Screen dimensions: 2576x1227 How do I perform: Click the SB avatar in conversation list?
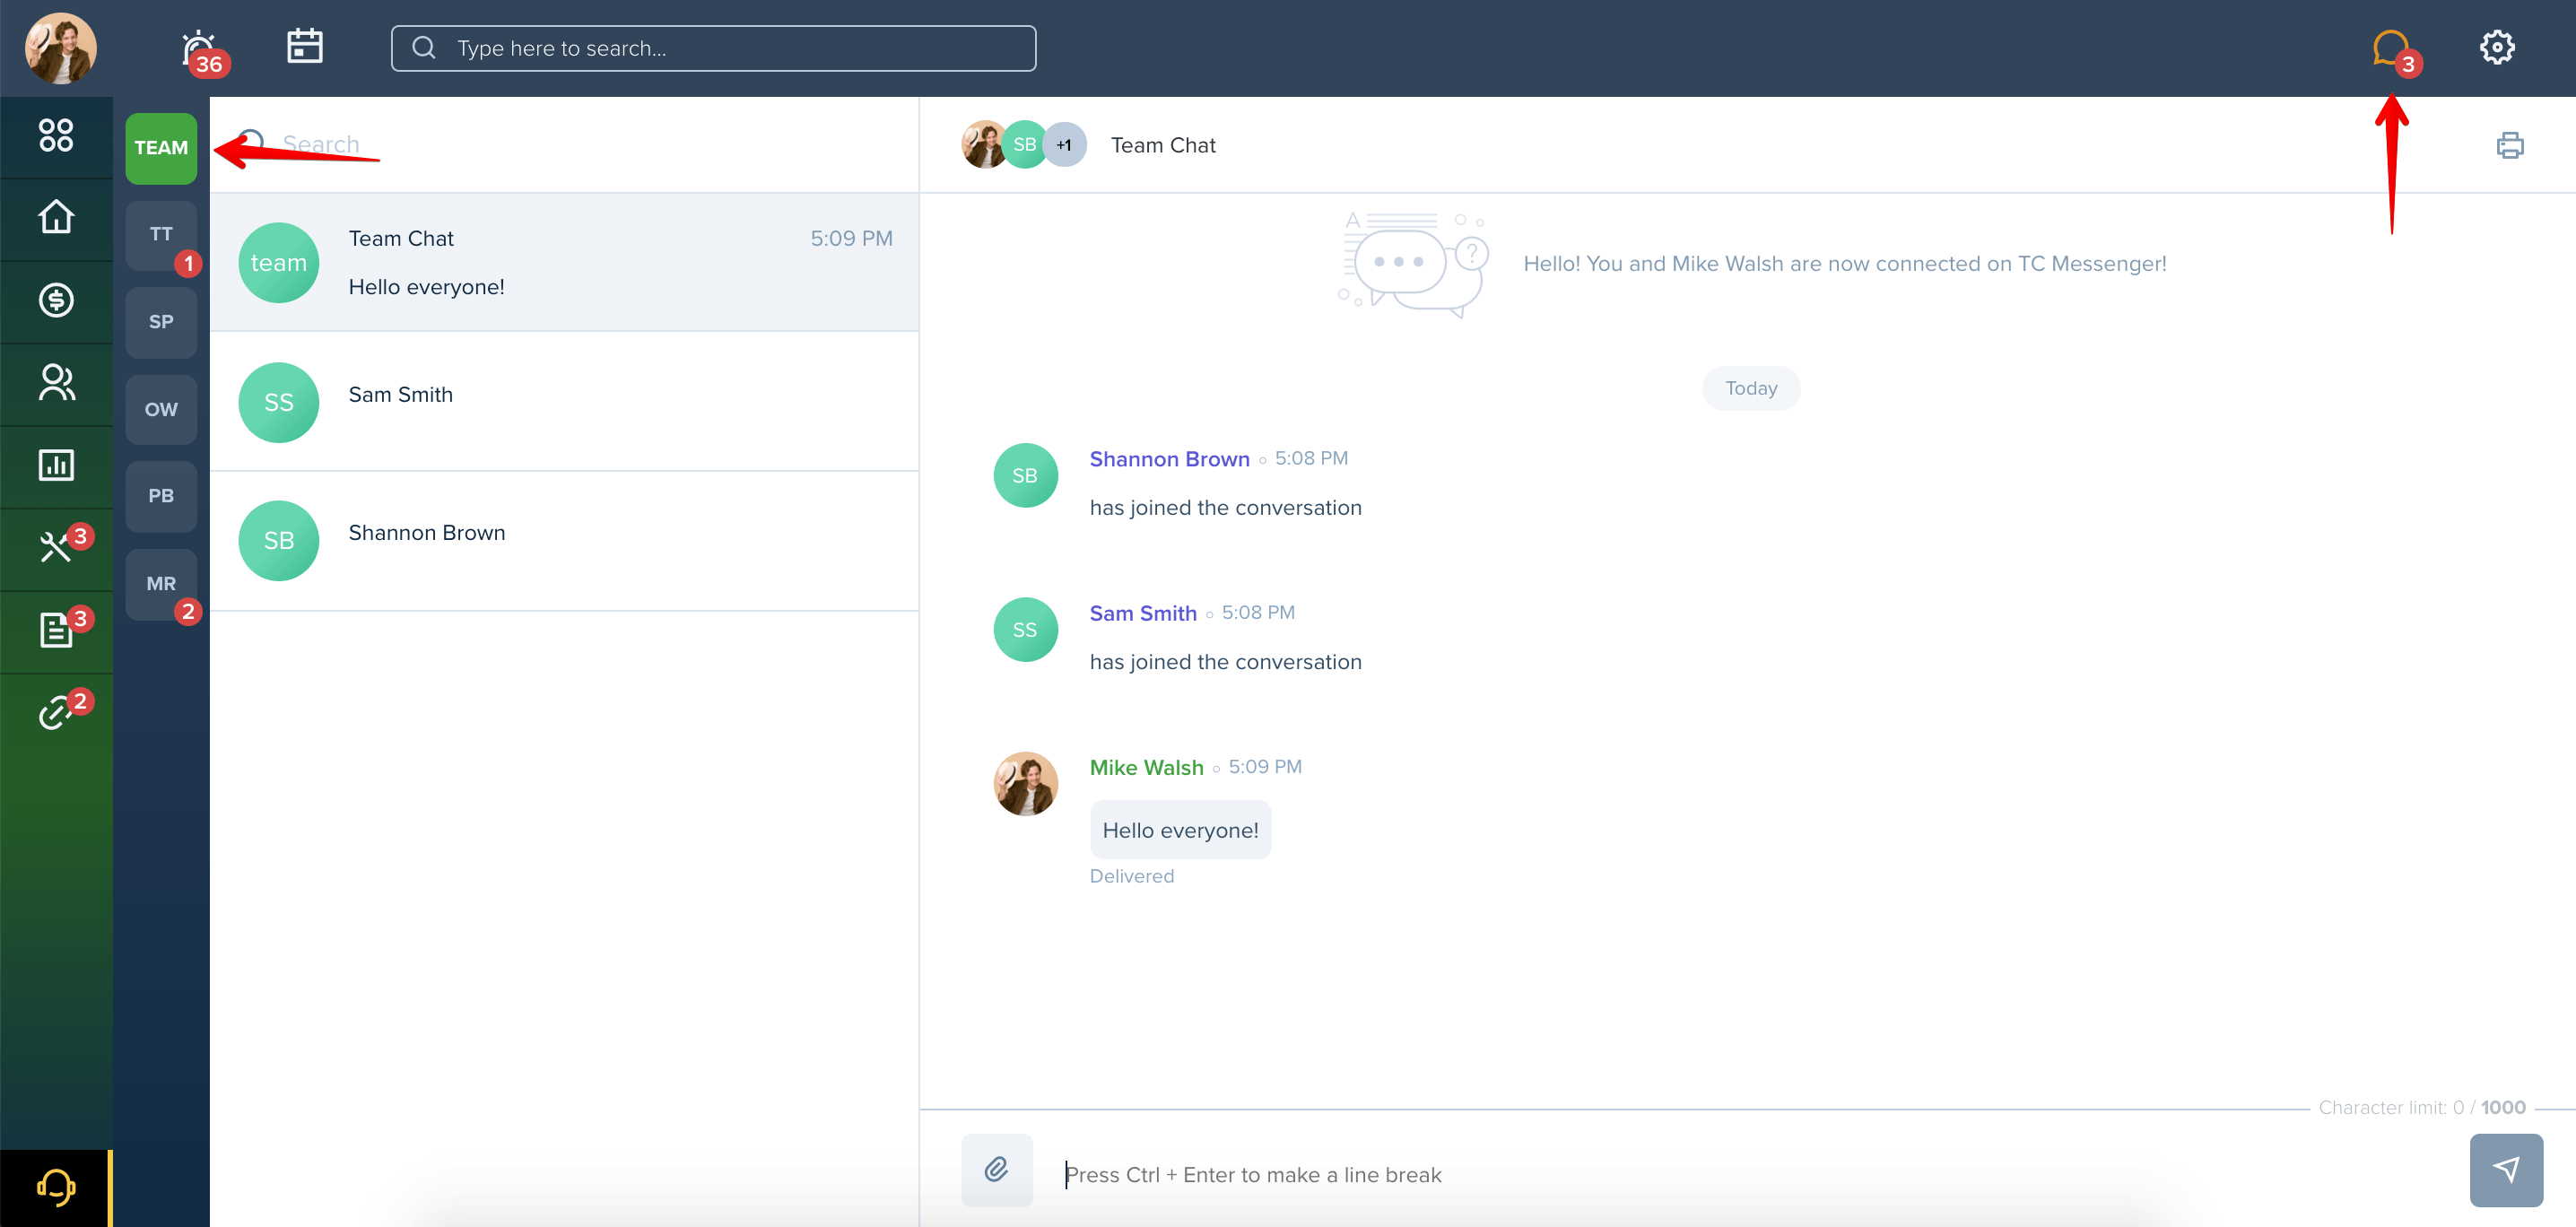tap(278, 541)
